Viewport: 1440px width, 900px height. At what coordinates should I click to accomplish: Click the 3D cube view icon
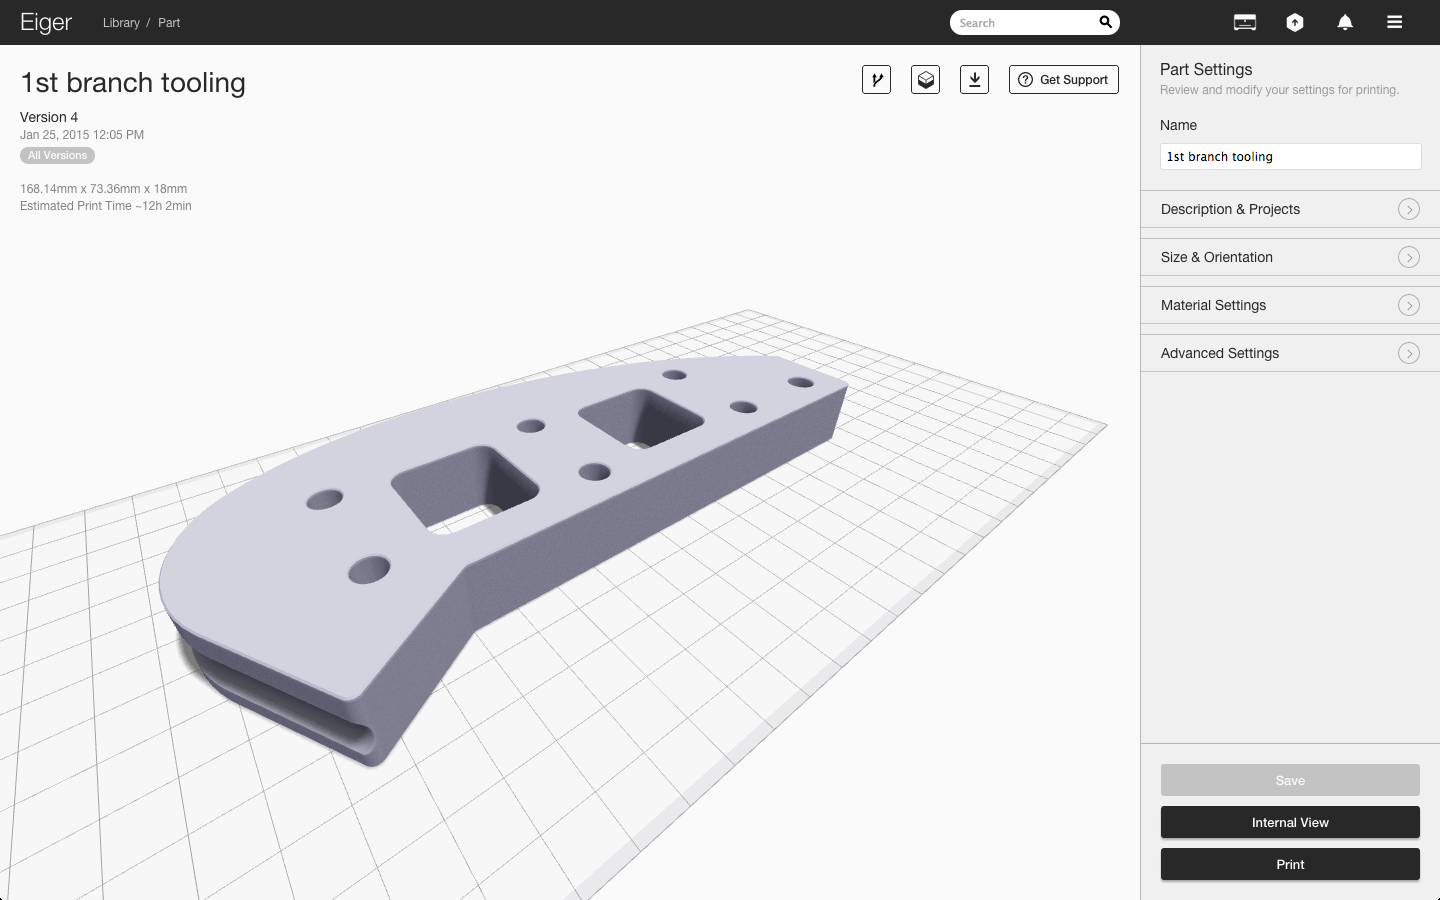pos(925,80)
